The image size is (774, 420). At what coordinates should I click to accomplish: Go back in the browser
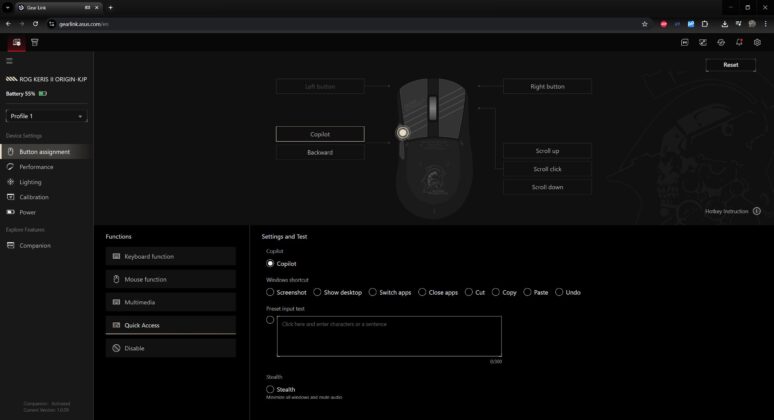click(x=8, y=24)
